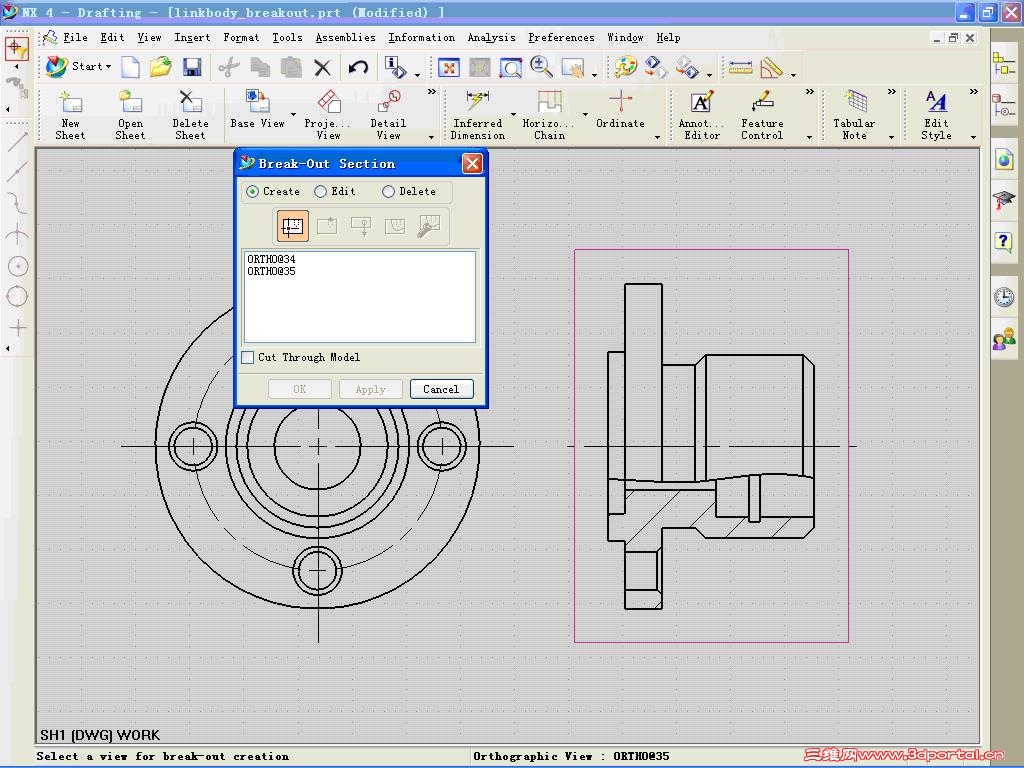Enable the Cut Through Model checkbox

tap(248, 357)
